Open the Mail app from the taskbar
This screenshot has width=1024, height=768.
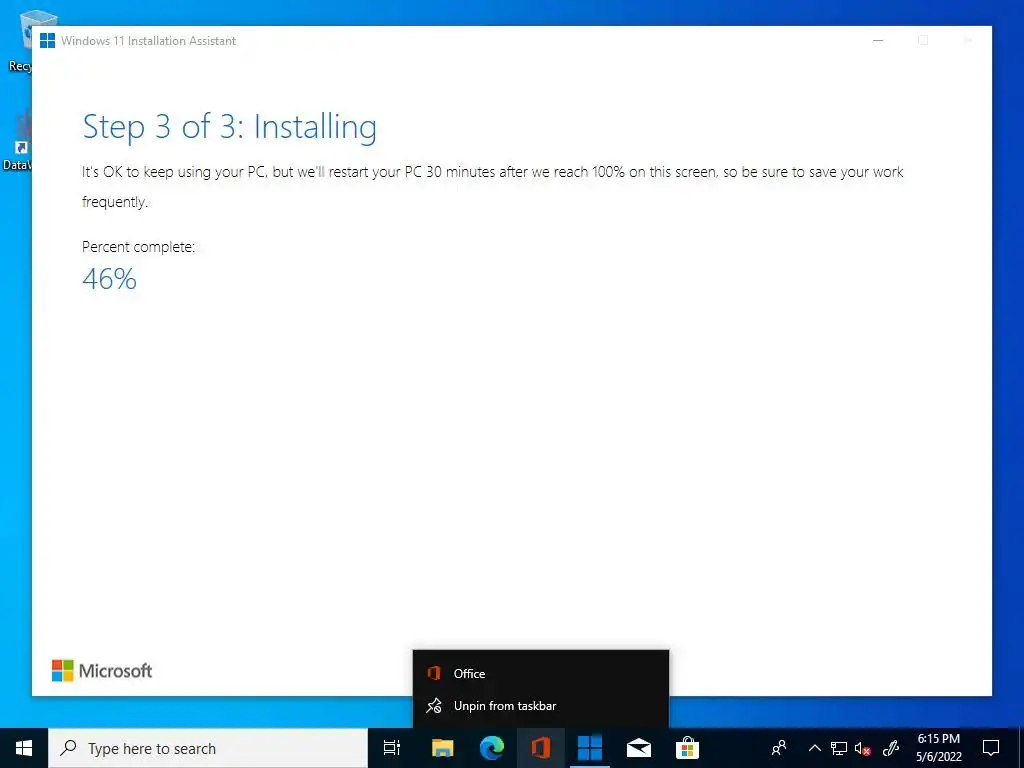(639, 748)
